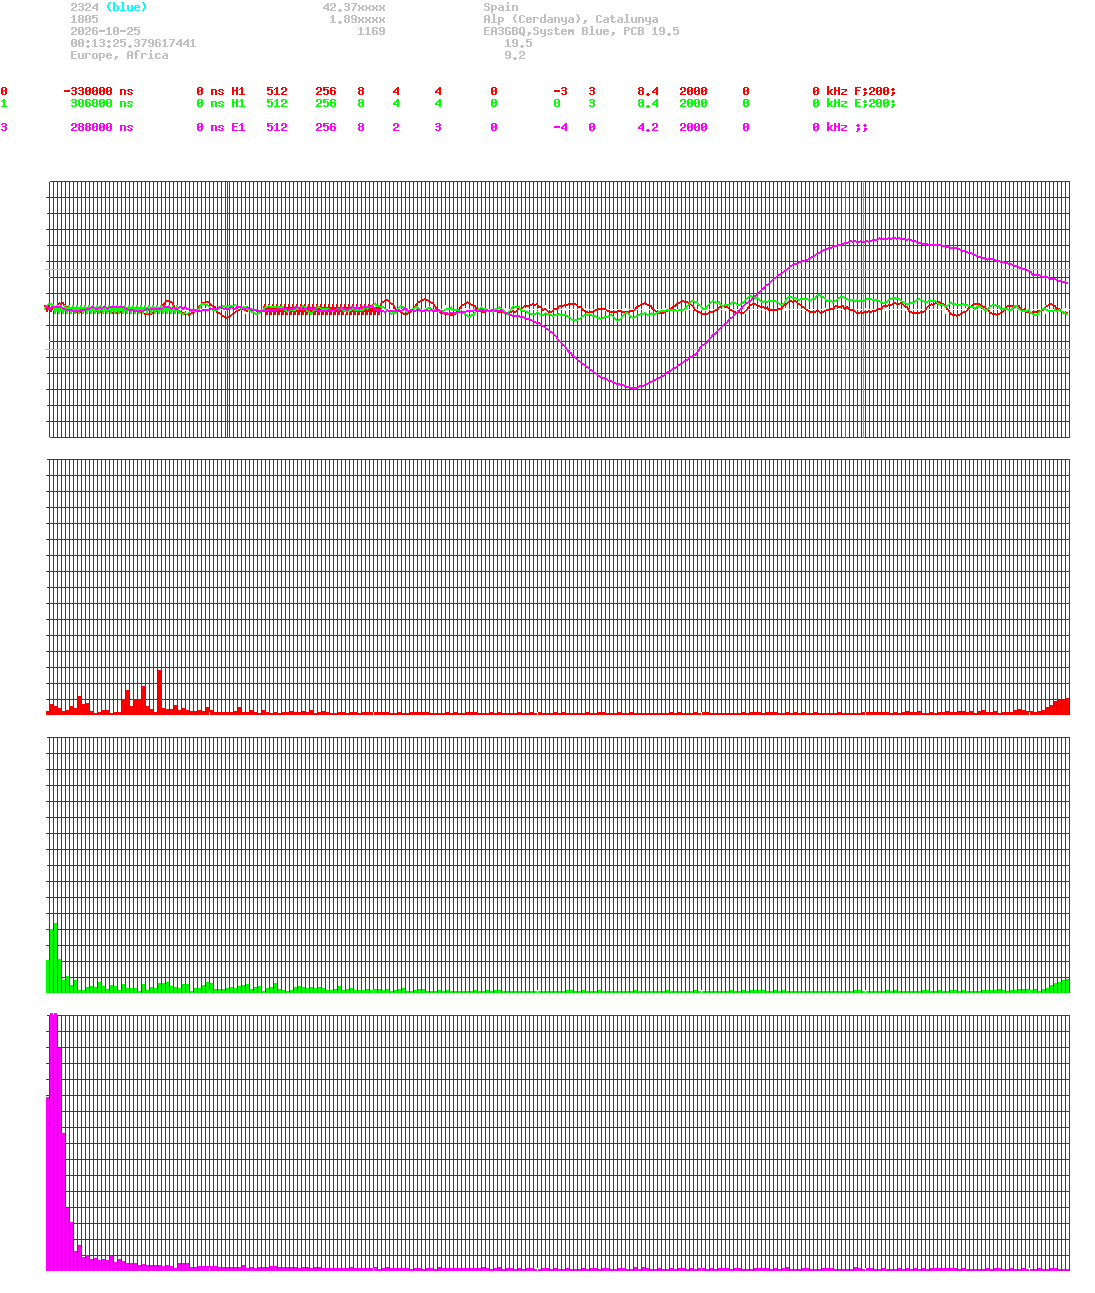1095x1293 pixels.
Task: Select the location 'Alp (Cerdanya), Catalunya'
Action: tap(571, 19)
